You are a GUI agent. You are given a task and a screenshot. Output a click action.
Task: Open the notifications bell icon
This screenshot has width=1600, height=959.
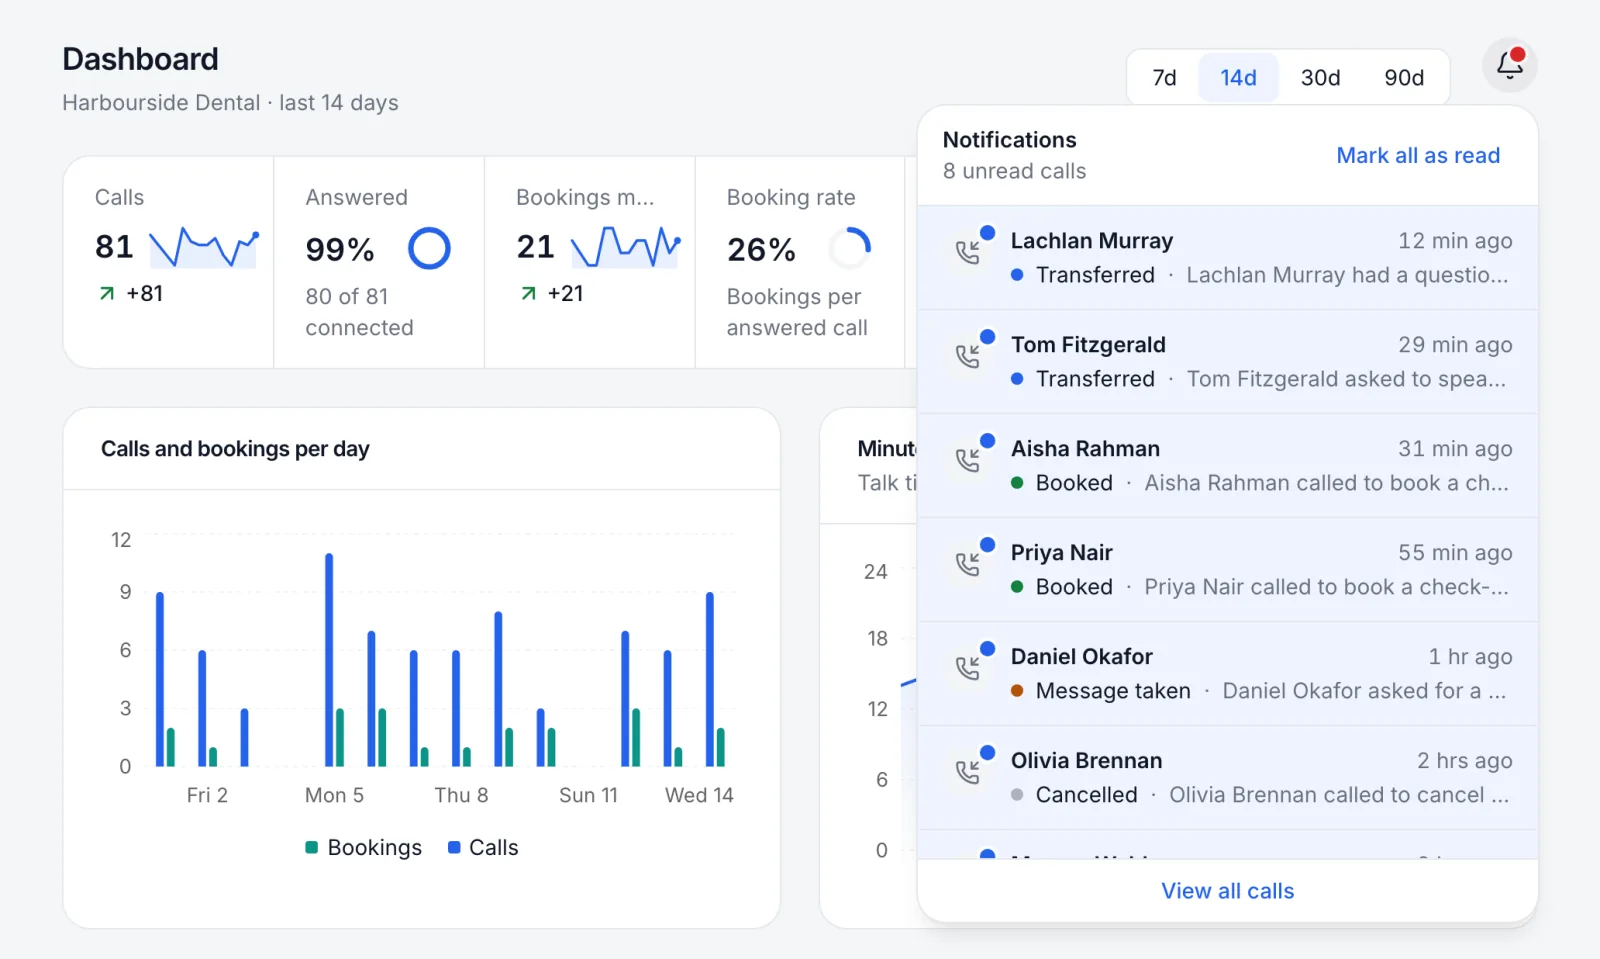click(x=1509, y=65)
